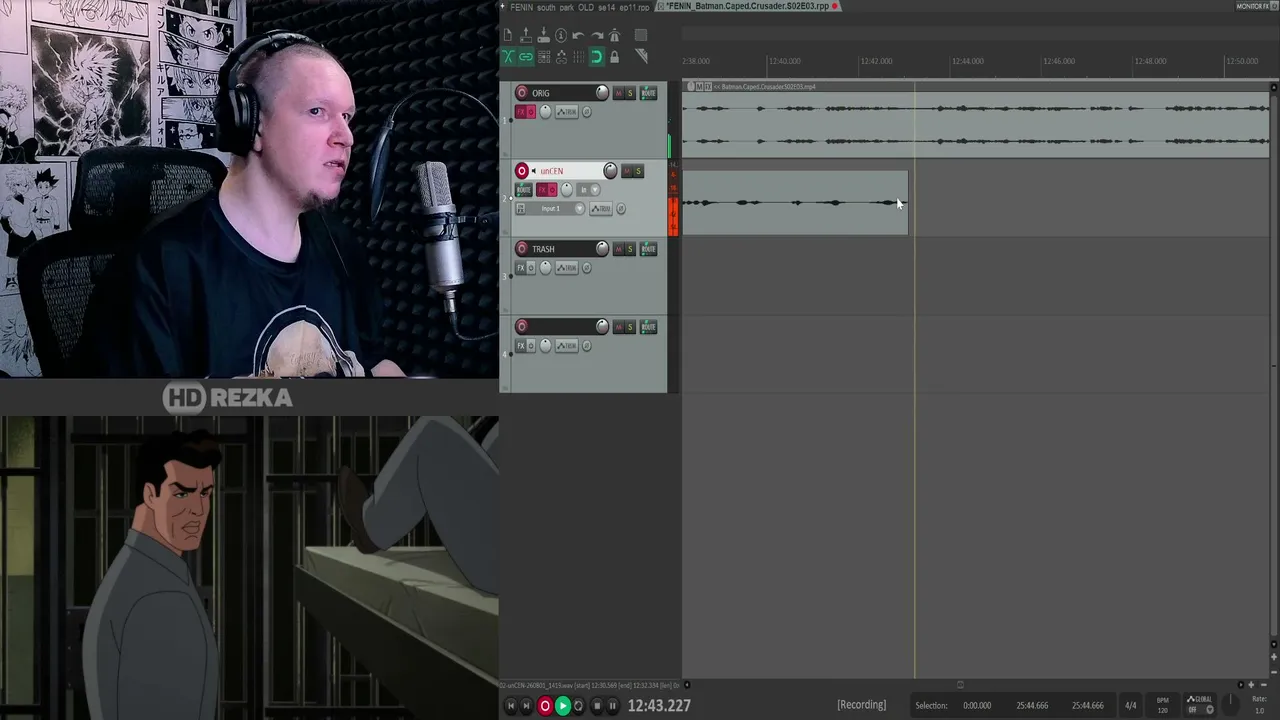
Task: Click the transport Record button
Action: [545, 706]
